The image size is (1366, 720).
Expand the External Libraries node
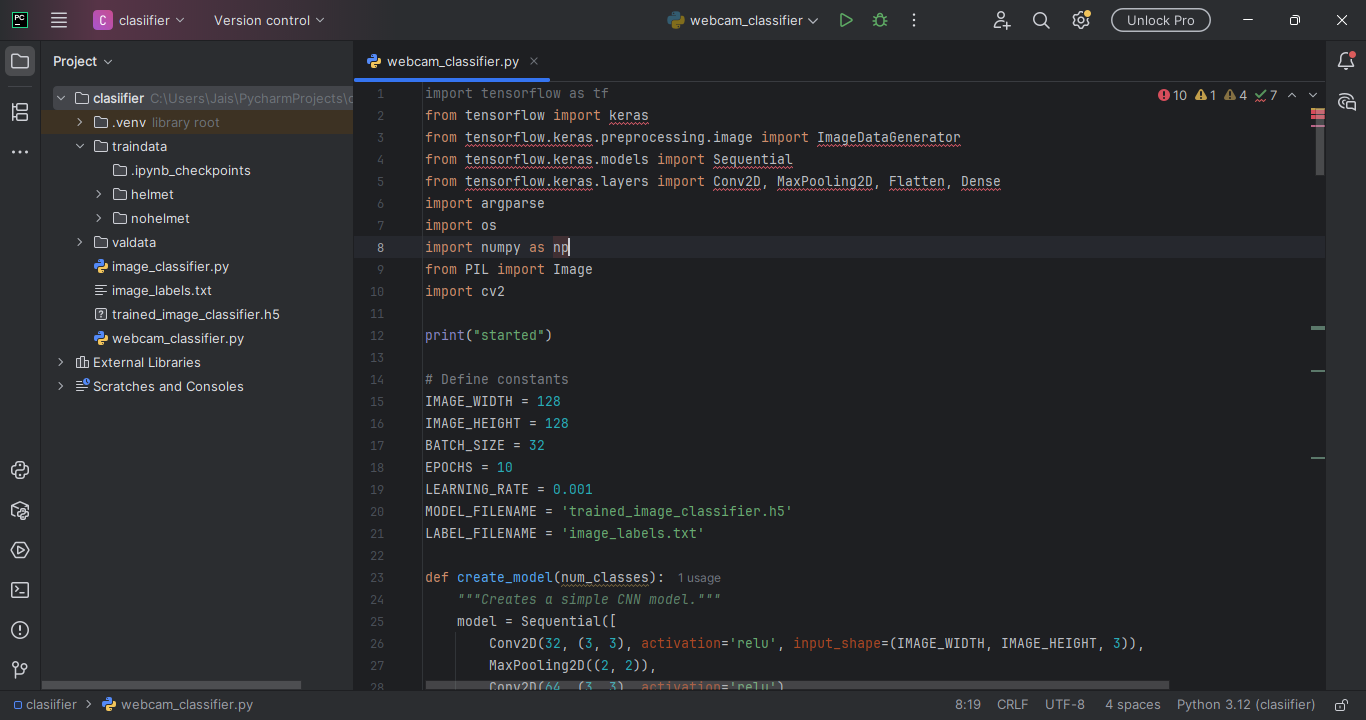pyautogui.click(x=61, y=362)
